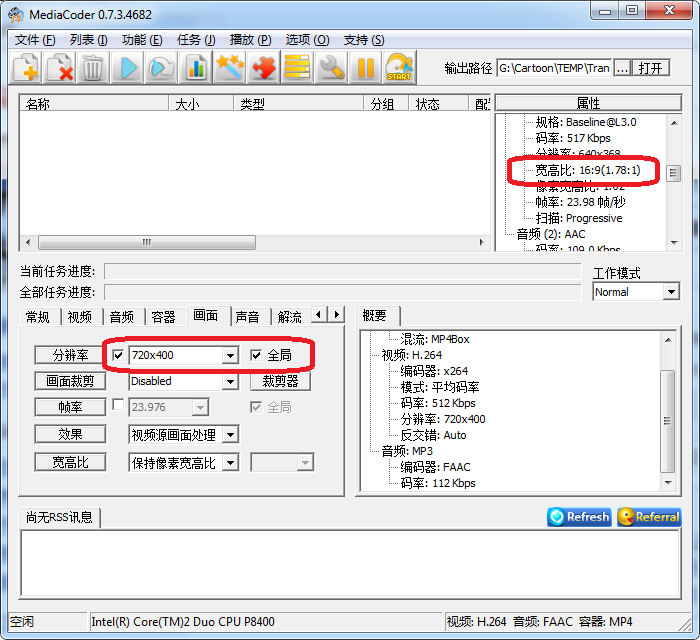The width and height of the screenshot is (700, 640).
Task: Click the Remove file icon with red X
Action: click(60, 67)
